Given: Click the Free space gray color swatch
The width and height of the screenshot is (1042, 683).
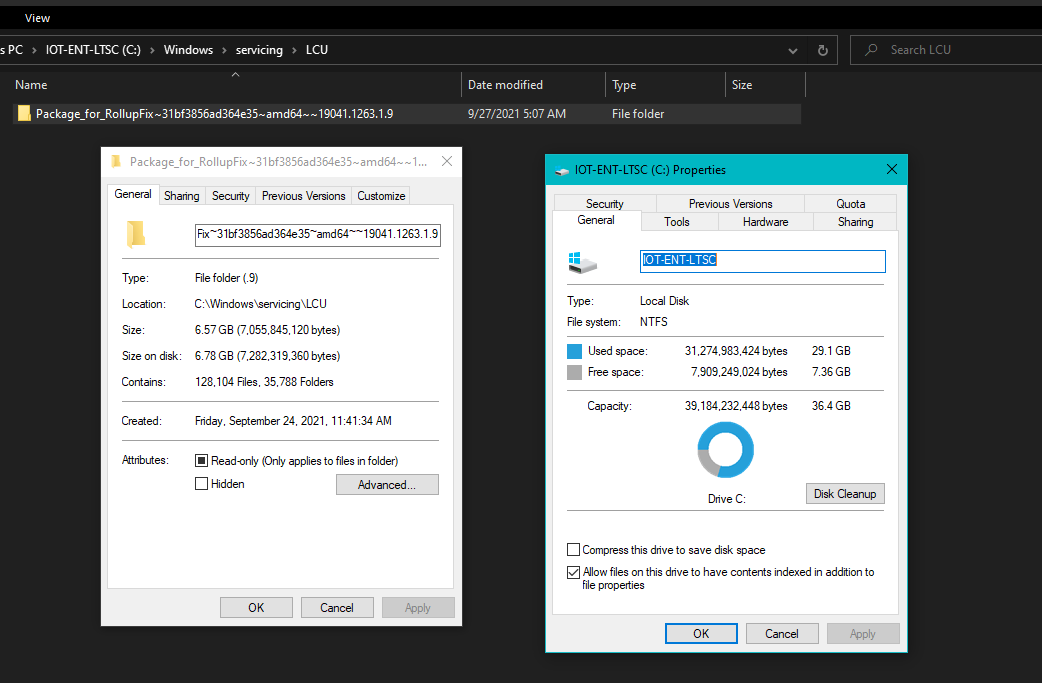Looking at the screenshot, I should (x=574, y=372).
